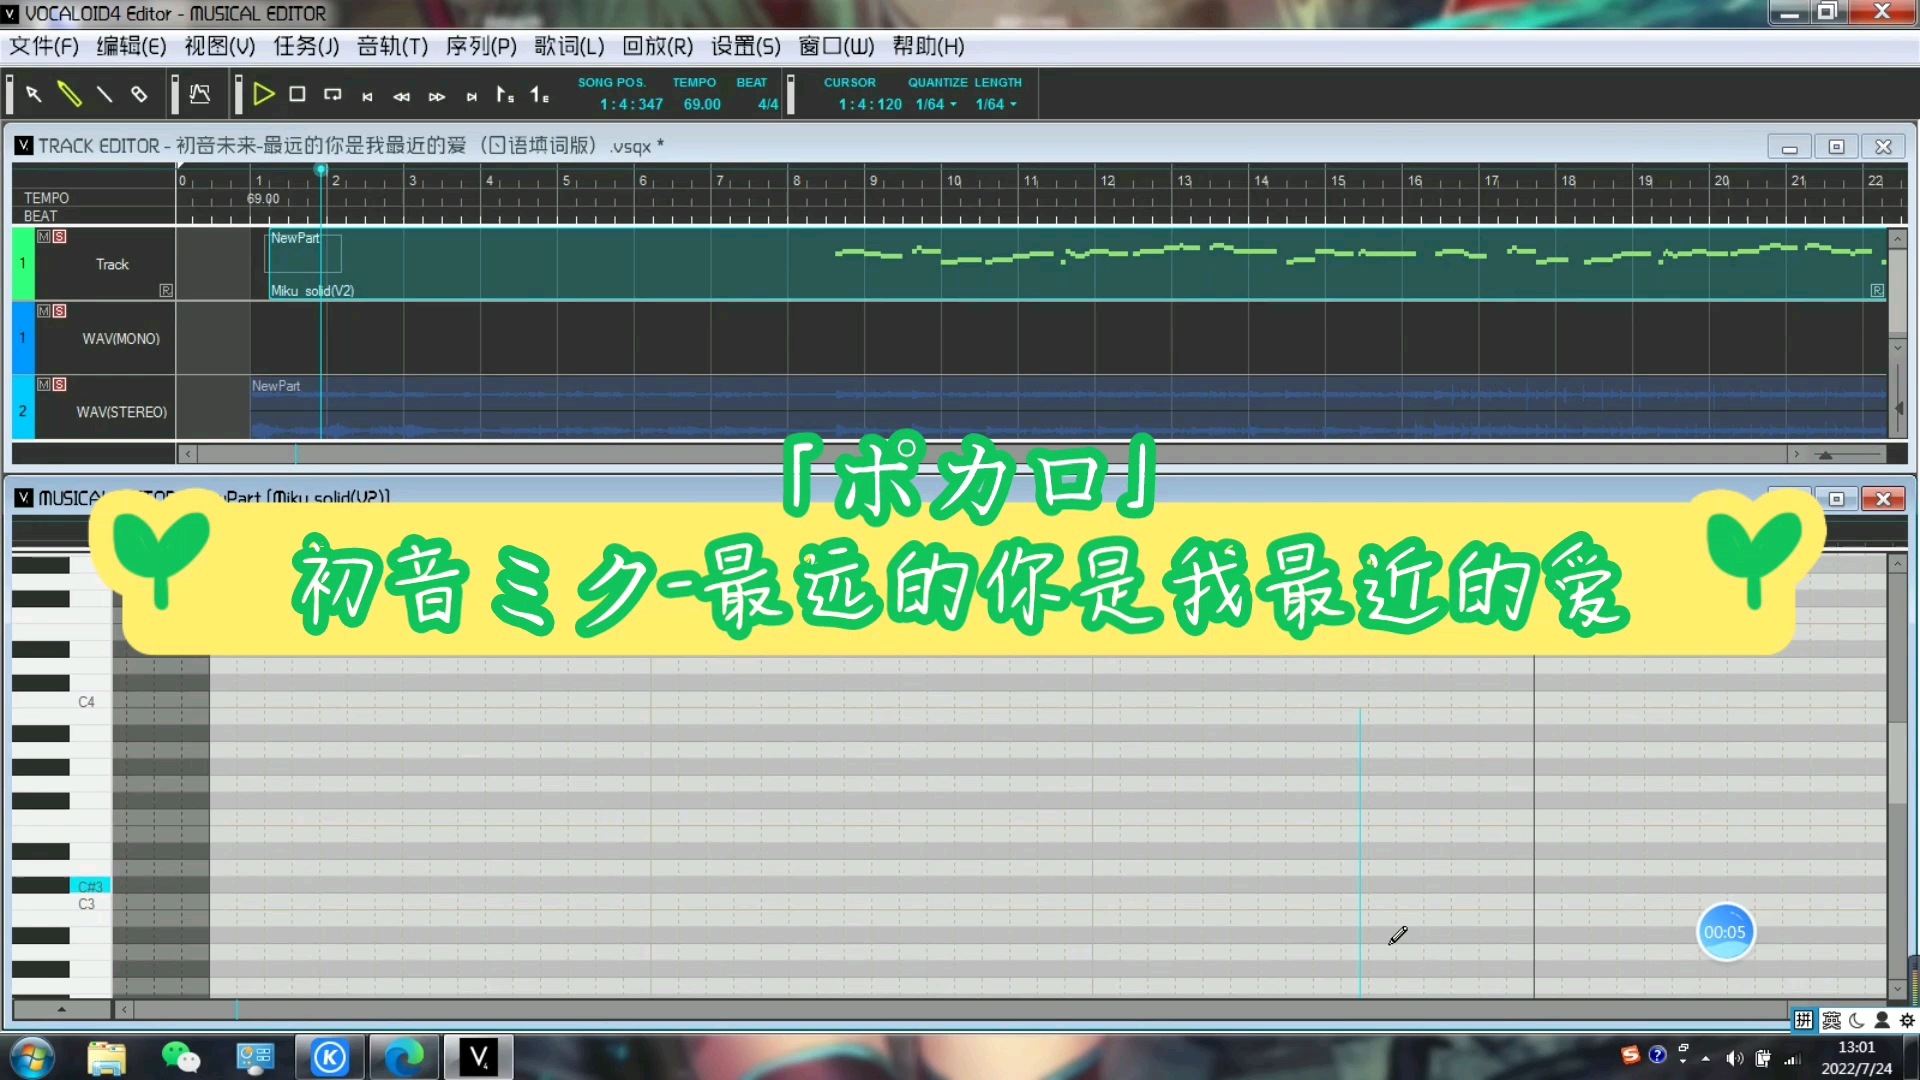The width and height of the screenshot is (1920, 1080).
Task: Open 视图 View menu from menu bar
Action: click(x=216, y=46)
